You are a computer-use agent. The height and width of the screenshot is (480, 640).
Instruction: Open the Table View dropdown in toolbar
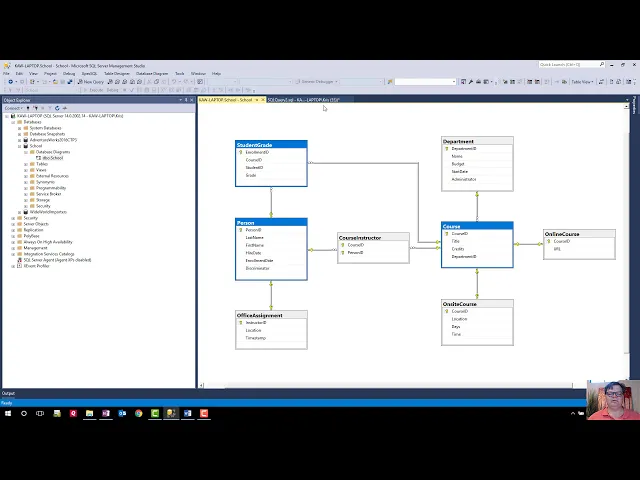click(x=582, y=82)
